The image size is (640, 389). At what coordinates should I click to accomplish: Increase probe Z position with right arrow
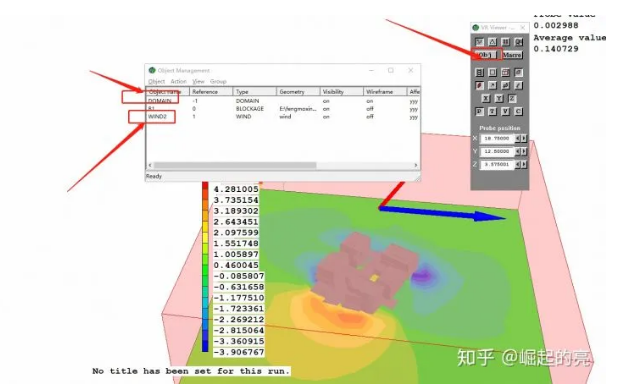pyautogui.click(x=524, y=164)
